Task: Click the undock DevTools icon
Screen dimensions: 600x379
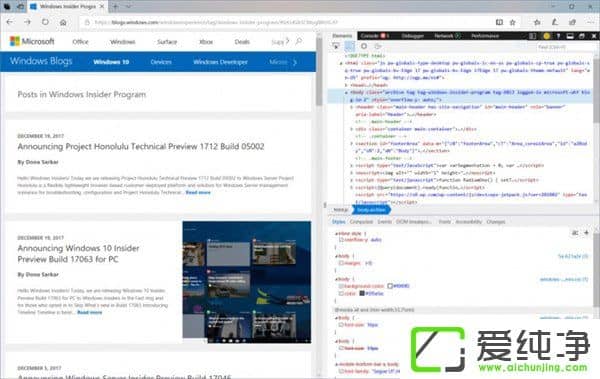Action: [x=582, y=36]
